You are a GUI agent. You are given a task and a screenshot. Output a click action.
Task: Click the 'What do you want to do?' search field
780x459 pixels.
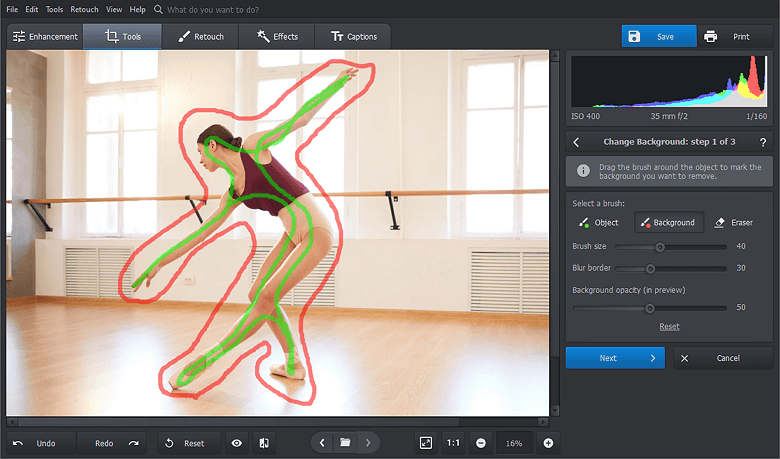coord(212,10)
